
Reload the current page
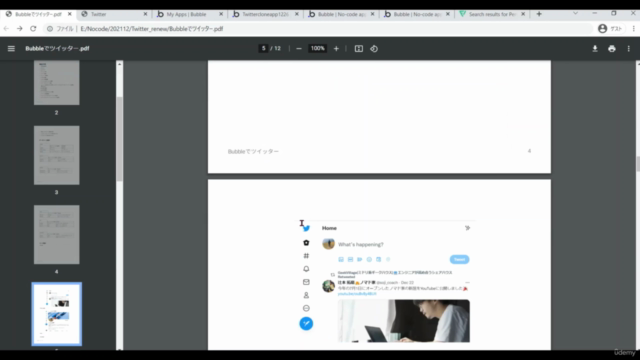[x=33, y=29]
